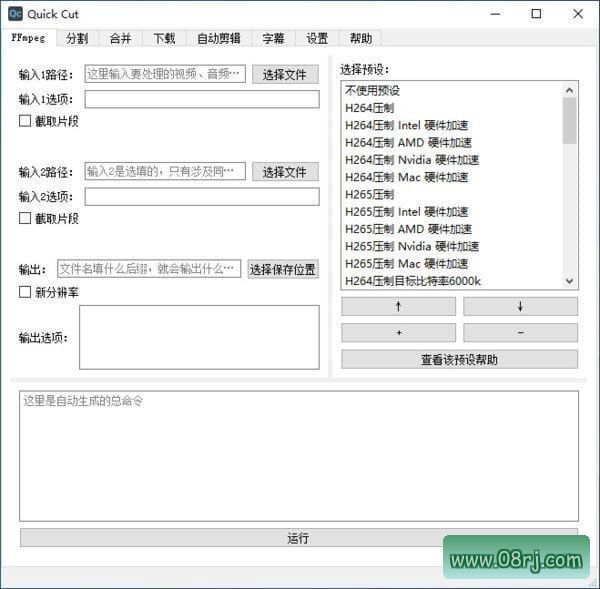Open the 分割 tab
Viewport: 600px width, 589px height.
click(77, 38)
